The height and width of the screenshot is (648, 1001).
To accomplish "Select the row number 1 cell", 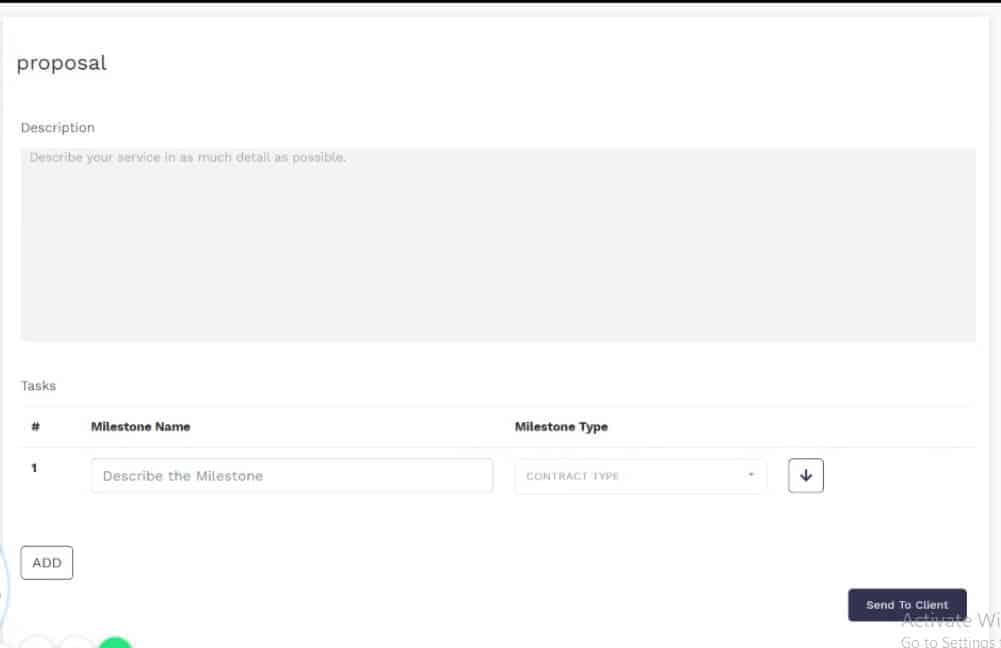I will (34, 468).
